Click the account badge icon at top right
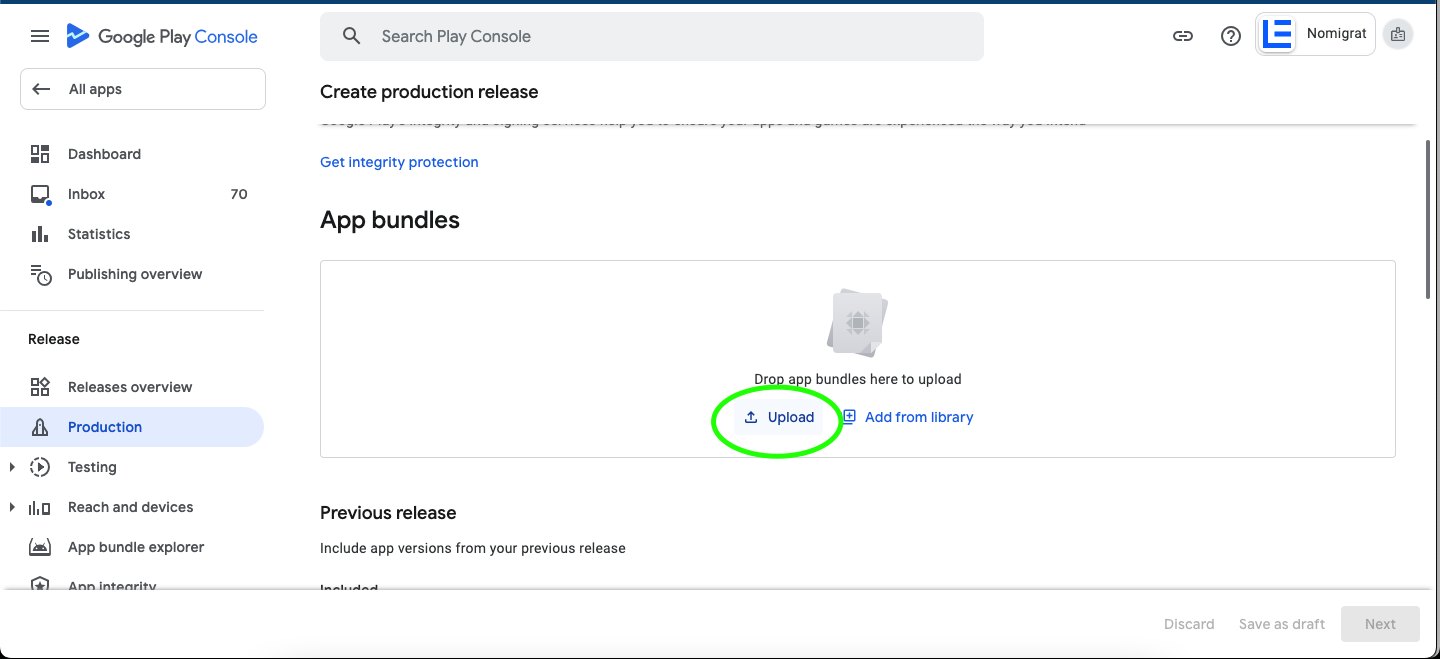 tap(1397, 33)
